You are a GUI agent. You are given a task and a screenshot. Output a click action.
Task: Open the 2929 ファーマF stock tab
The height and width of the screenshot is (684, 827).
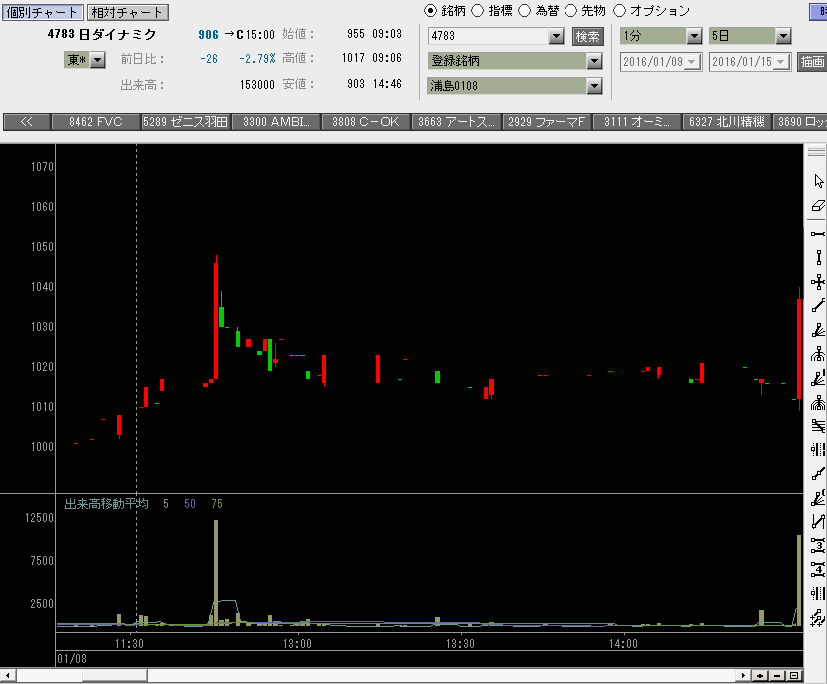[547, 122]
